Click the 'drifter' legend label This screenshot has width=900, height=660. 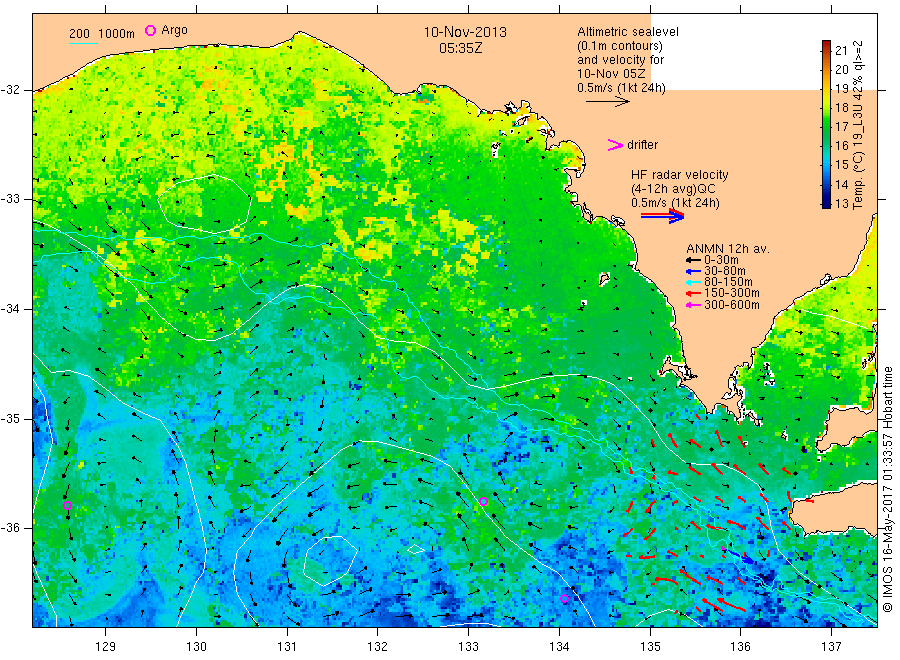pyautogui.click(x=642, y=145)
